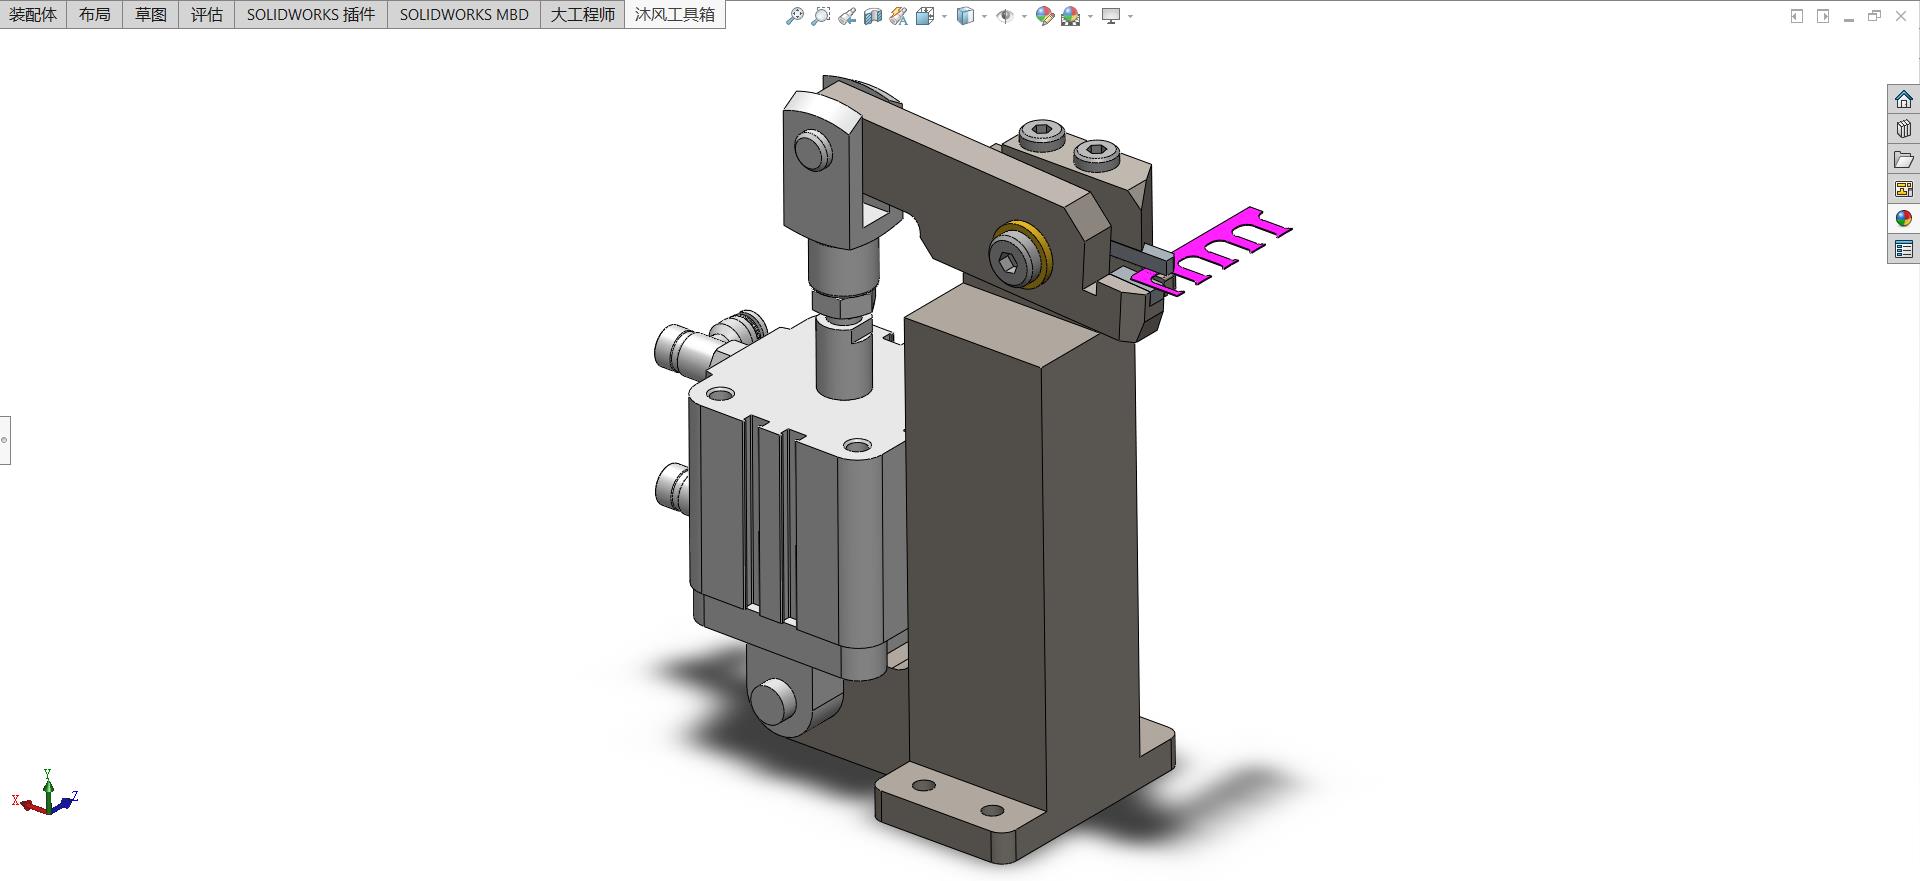Open the 布局 tab
Viewport: 1920px width, 881px height.
(x=95, y=14)
